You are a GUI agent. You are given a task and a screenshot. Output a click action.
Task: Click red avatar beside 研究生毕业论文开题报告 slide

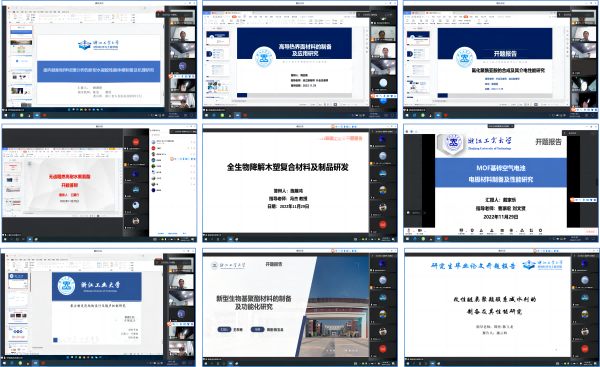click(584, 349)
